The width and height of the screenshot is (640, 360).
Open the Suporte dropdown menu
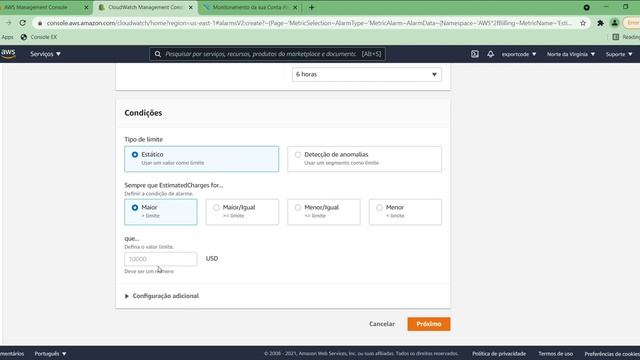(619, 54)
